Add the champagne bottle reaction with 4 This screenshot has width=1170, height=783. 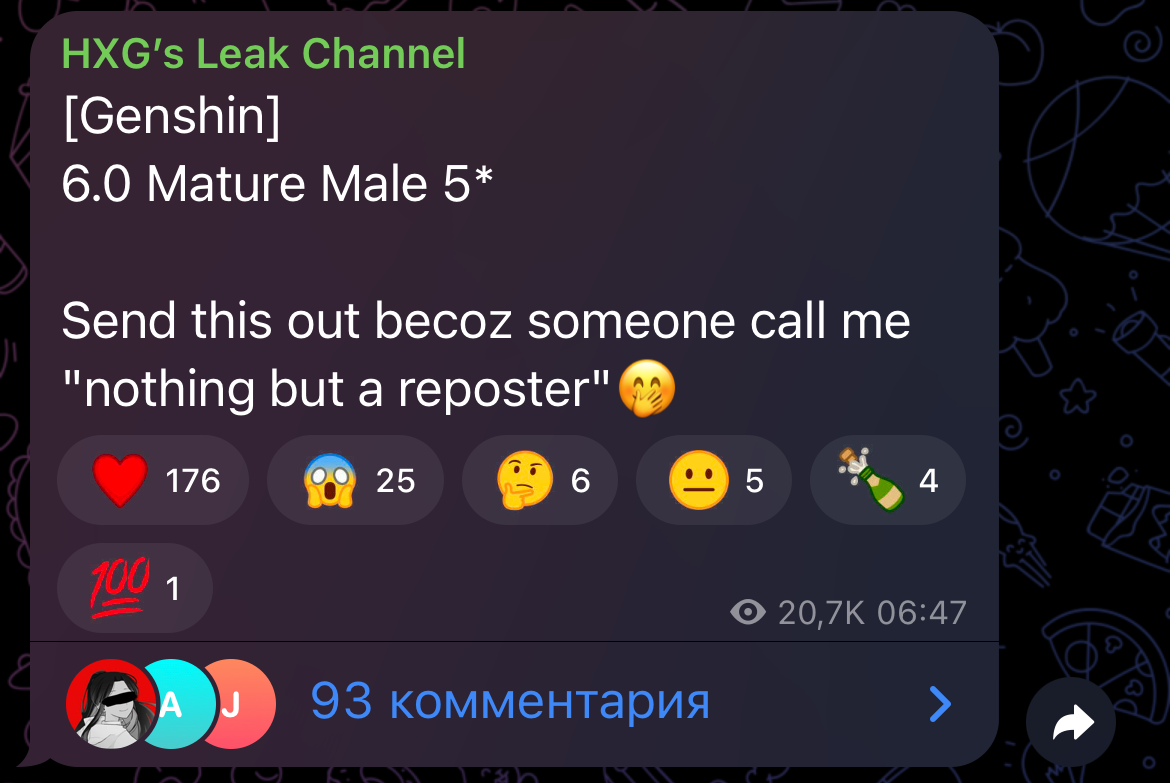click(x=887, y=480)
